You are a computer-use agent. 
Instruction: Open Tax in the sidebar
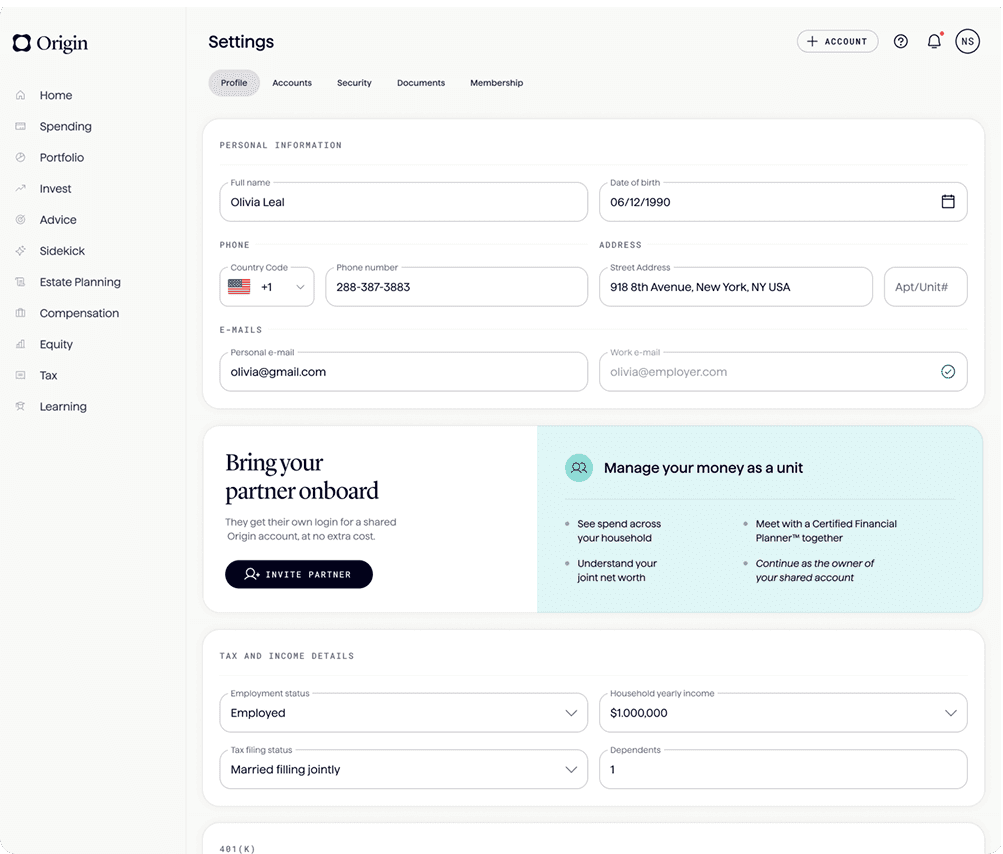tap(48, 376)
